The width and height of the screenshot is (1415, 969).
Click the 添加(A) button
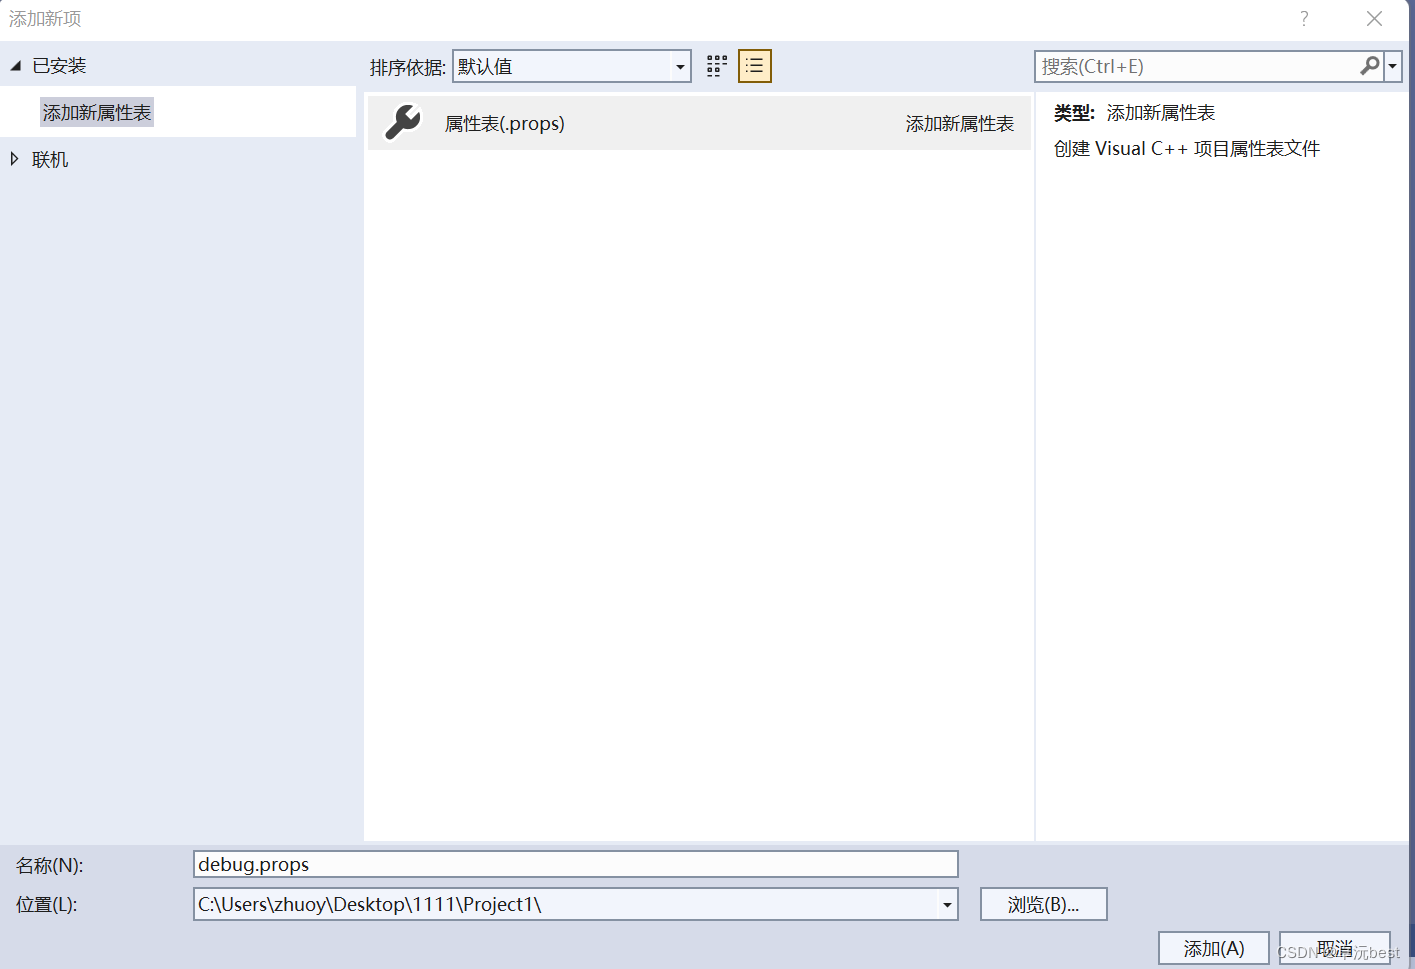click(1213, 948)
